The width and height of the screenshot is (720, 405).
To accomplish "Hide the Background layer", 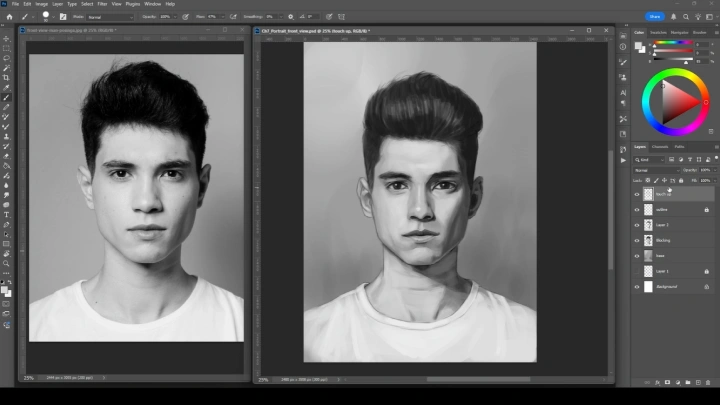I will click(x=637, y=287).
